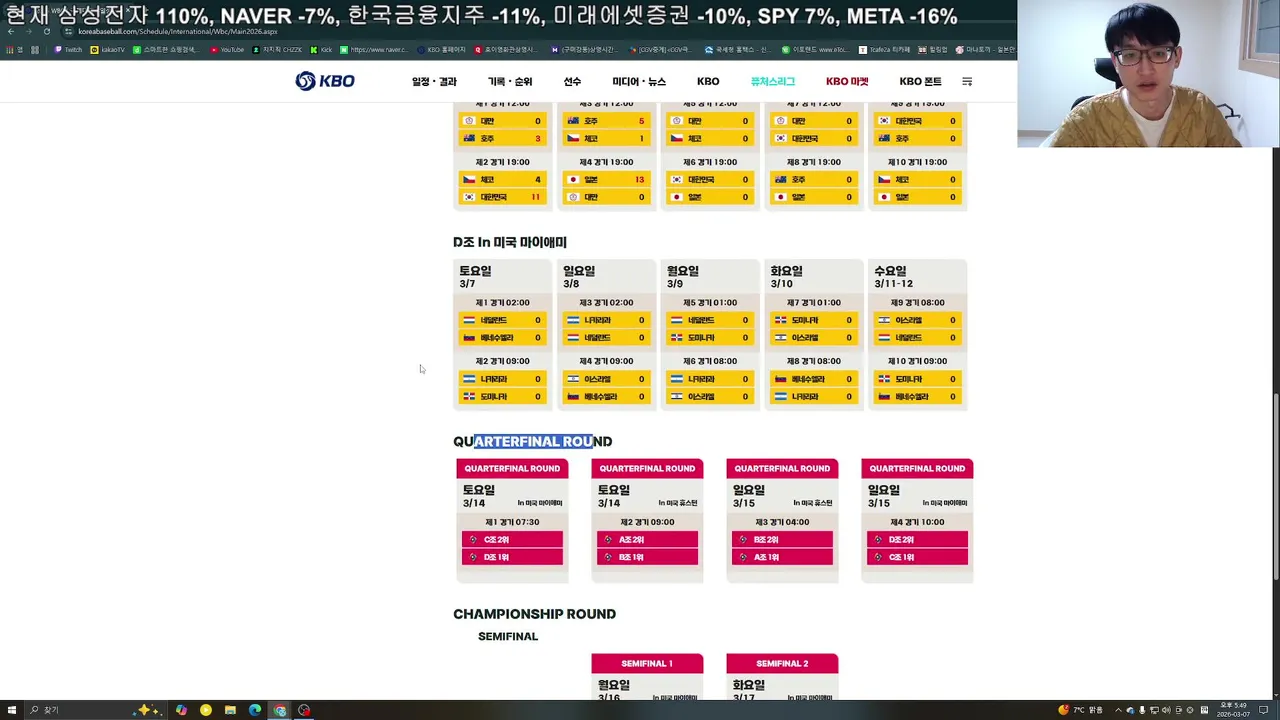Click the QUARTERFINAL ROUND heading text
The image size is (1280, 720).
tap(532, 441)
